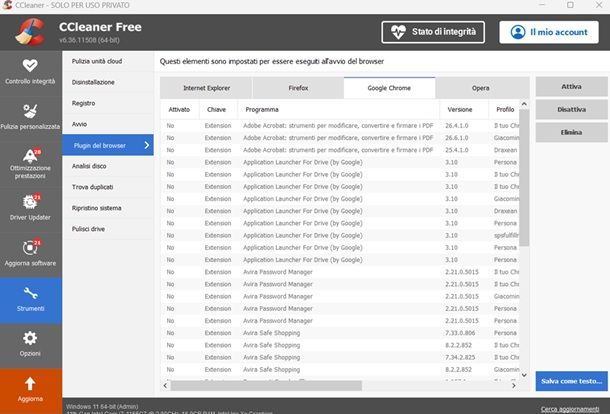Click the CCleaner logo in header
The width and height of the screenshot is (610, 414).
pyautogui.click(x=30, y=32)
